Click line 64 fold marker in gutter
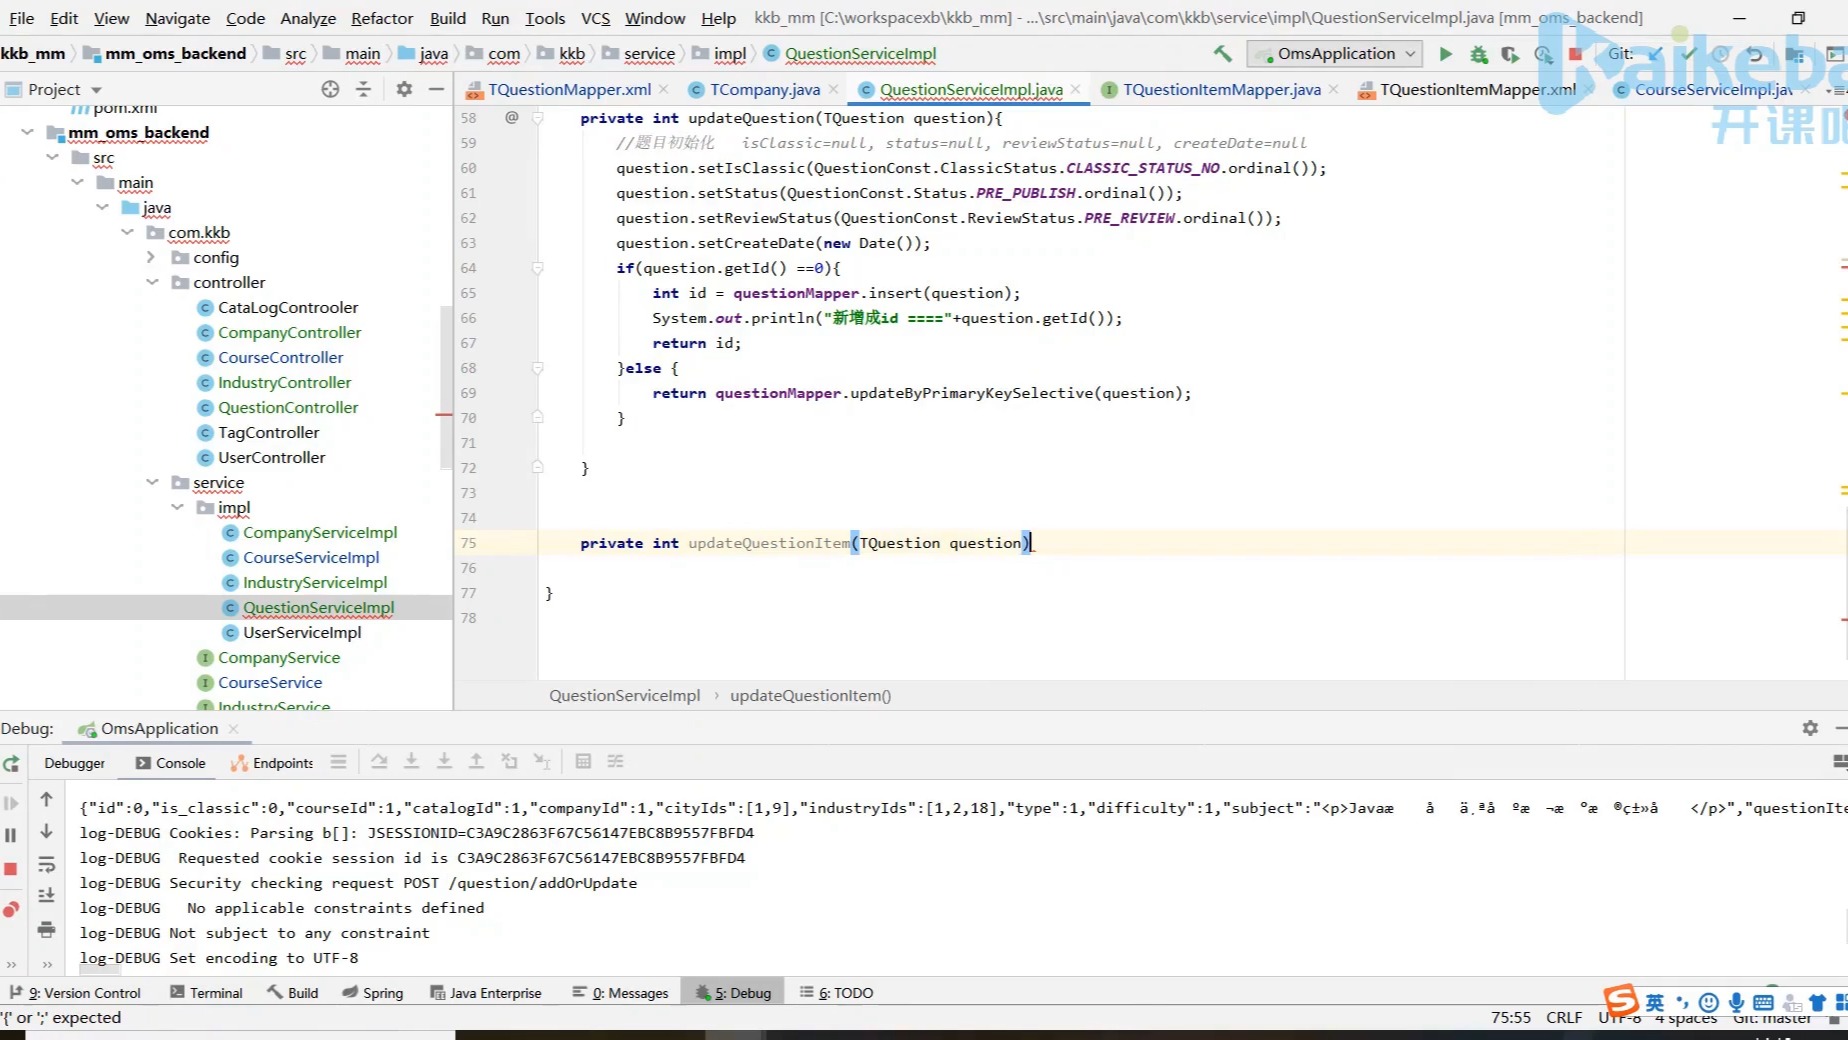The width and height of the screenshot is (1848, 1040). 537,268
